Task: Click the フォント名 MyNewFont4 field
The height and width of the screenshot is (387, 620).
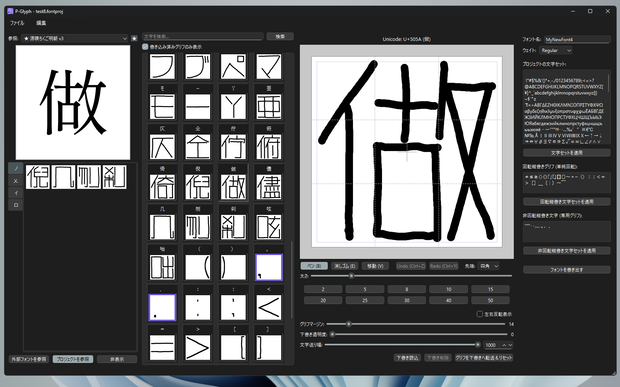Action: [577, 40]
